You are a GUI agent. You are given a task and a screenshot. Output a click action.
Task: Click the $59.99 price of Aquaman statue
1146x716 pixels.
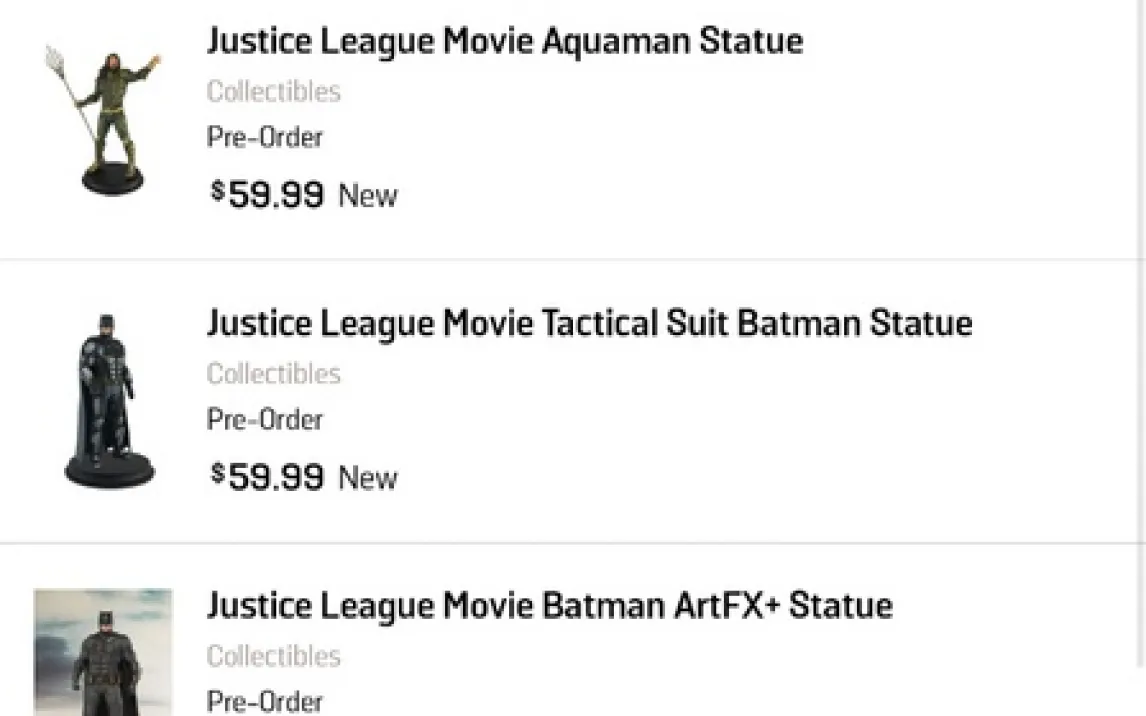(x=267, y=194)
